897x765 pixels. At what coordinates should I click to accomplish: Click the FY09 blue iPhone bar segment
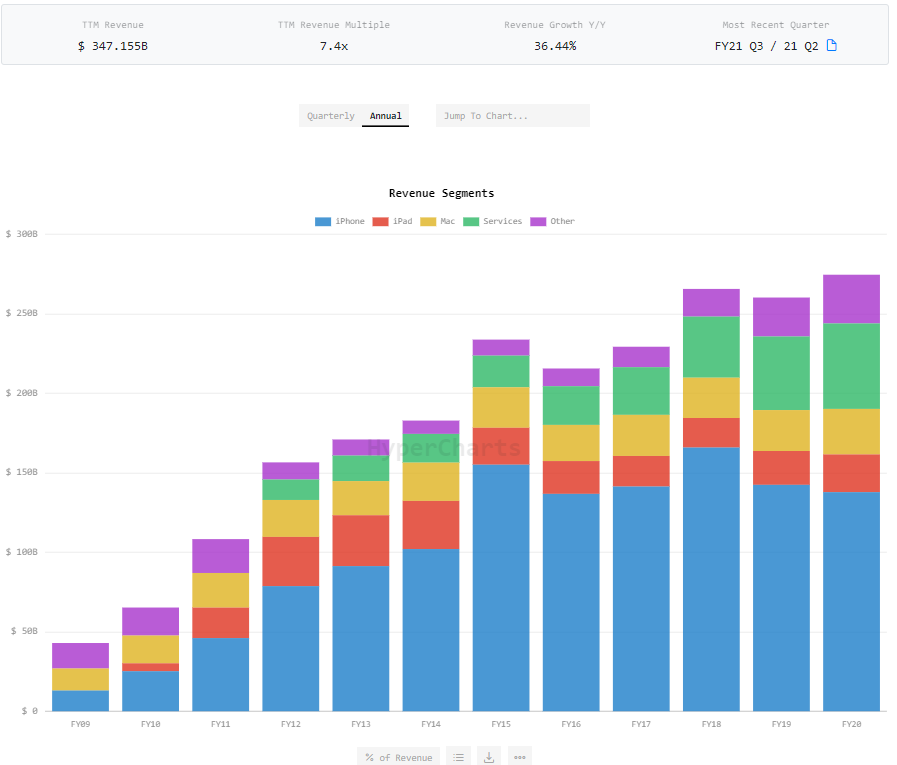point(81,700)
